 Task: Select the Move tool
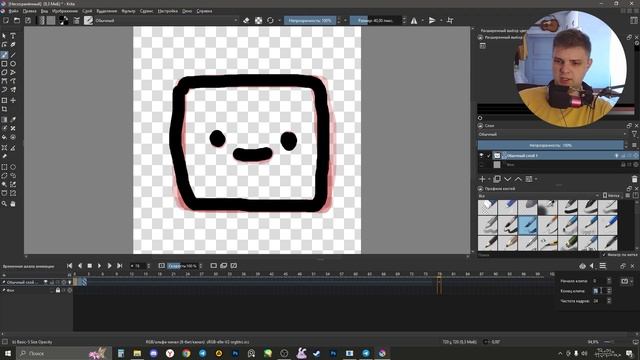tap(13, 100)
